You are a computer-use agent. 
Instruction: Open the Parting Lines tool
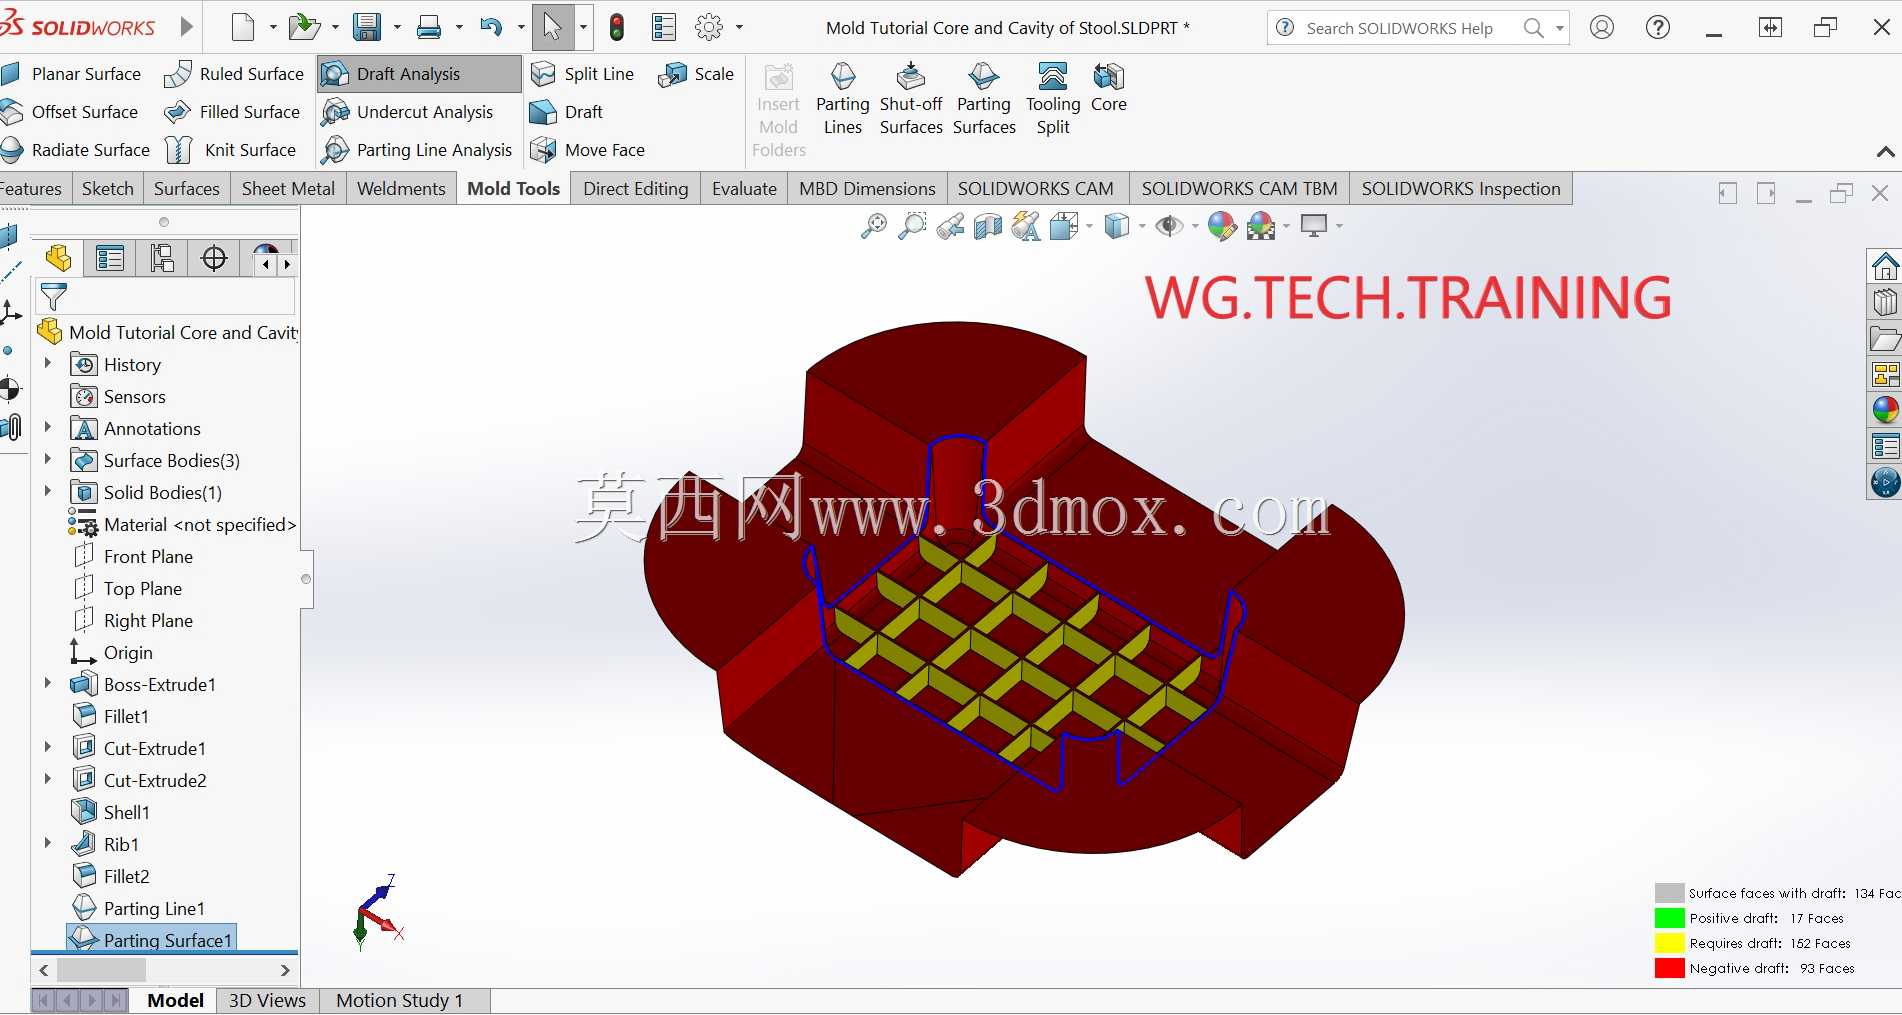843,99
